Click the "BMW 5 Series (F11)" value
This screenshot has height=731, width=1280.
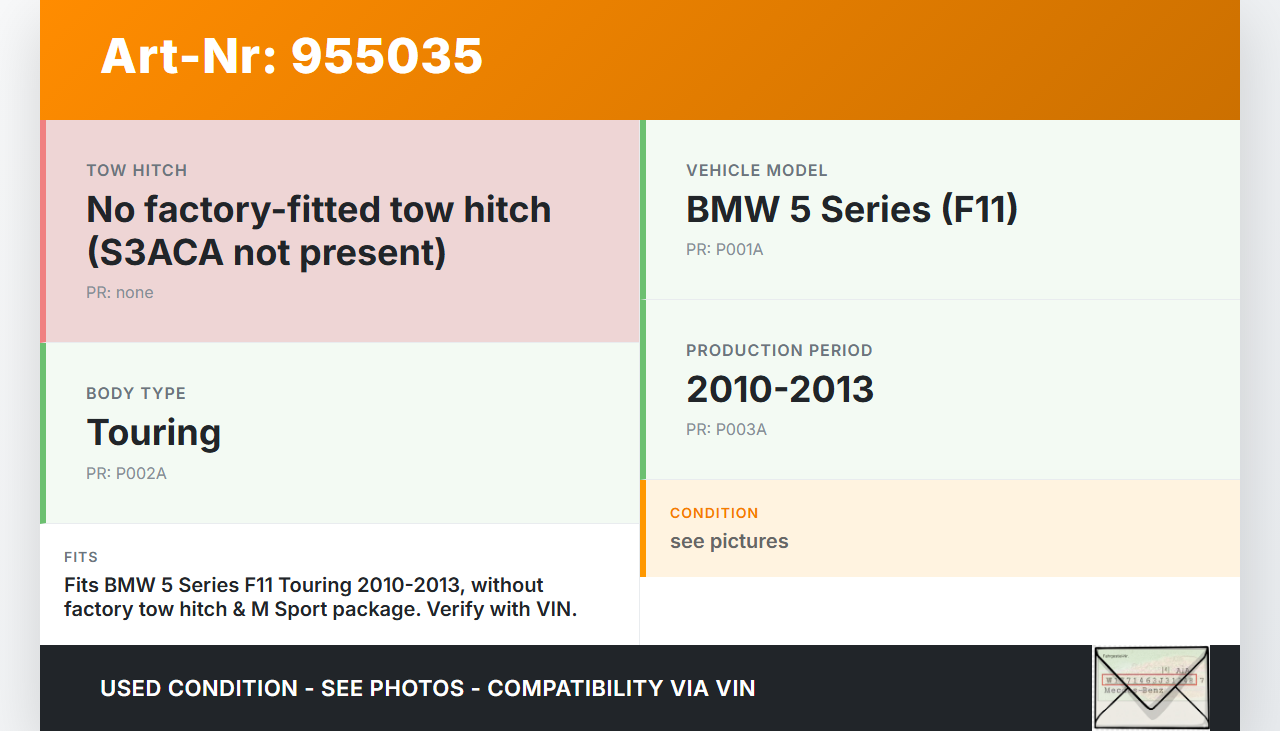[x=851, y=210]
